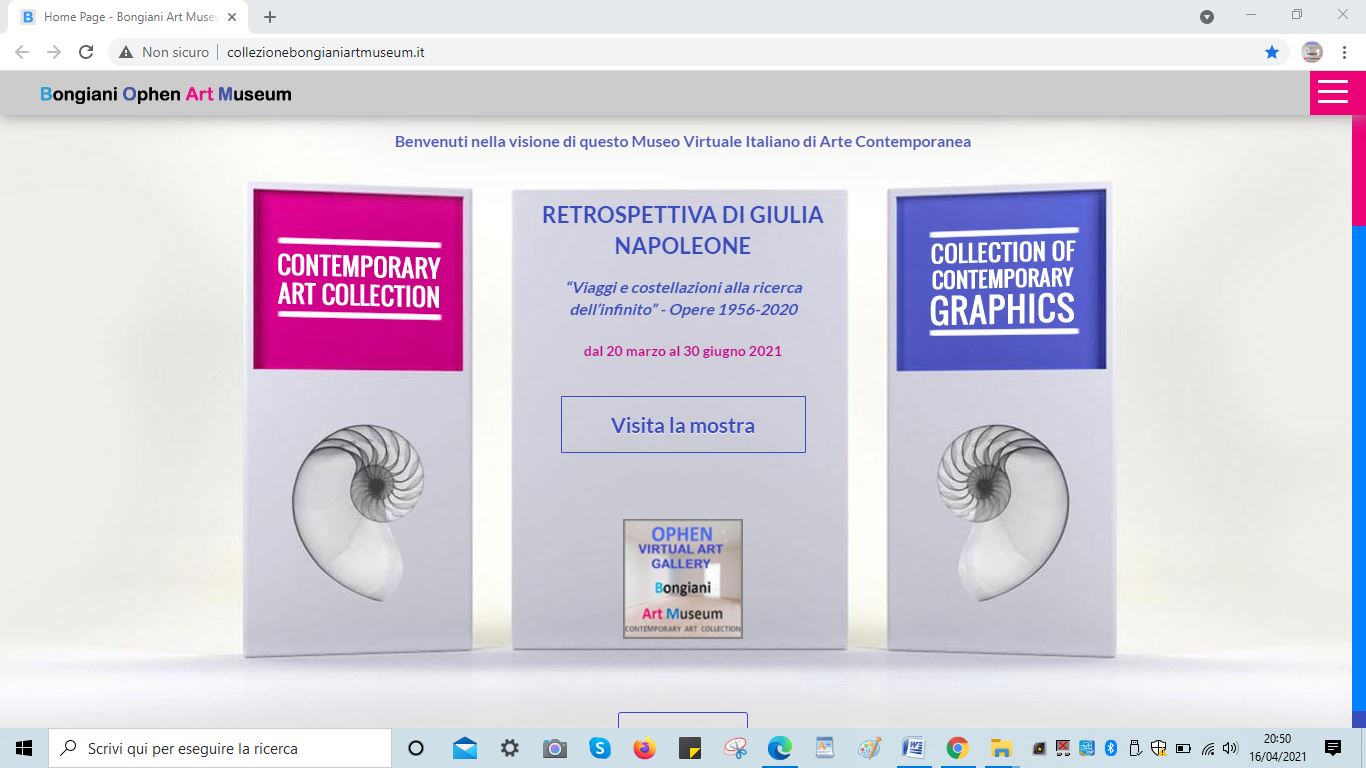Expand the circular dropdown arrow in title bar
The height and width of the screenshot is (768, 1366).
click(x=1206, y=16)
